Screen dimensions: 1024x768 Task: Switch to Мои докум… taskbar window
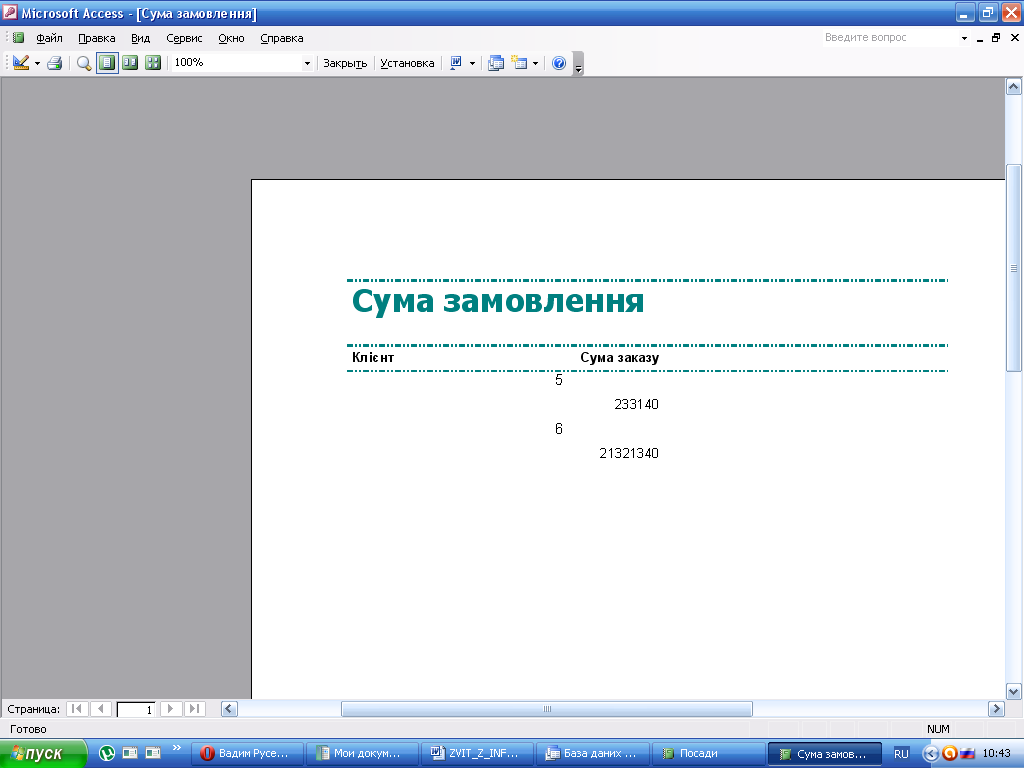[x=362, y=753]
